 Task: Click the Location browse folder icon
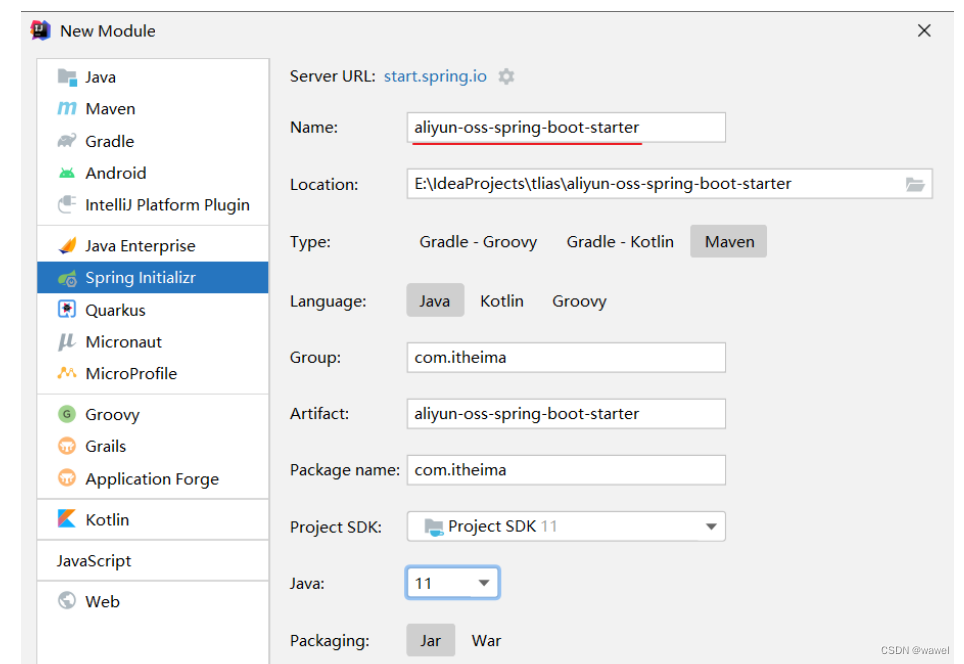coord(914,184)
